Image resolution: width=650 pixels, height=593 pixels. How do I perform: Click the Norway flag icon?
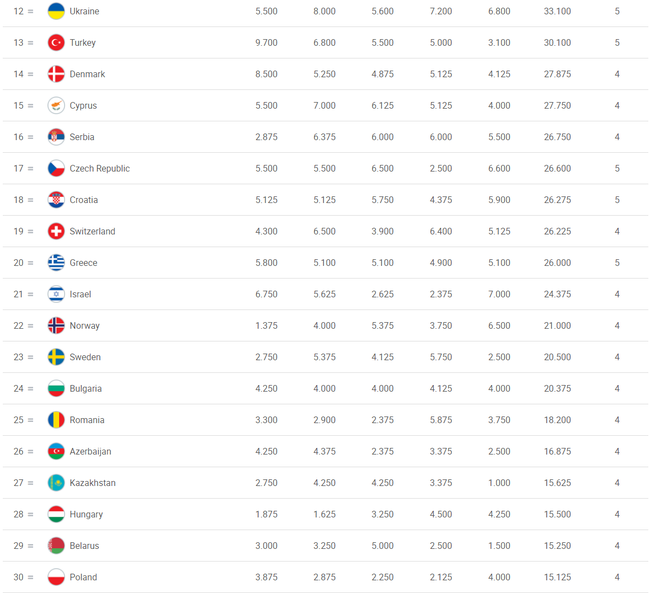[x=56, y=326]
